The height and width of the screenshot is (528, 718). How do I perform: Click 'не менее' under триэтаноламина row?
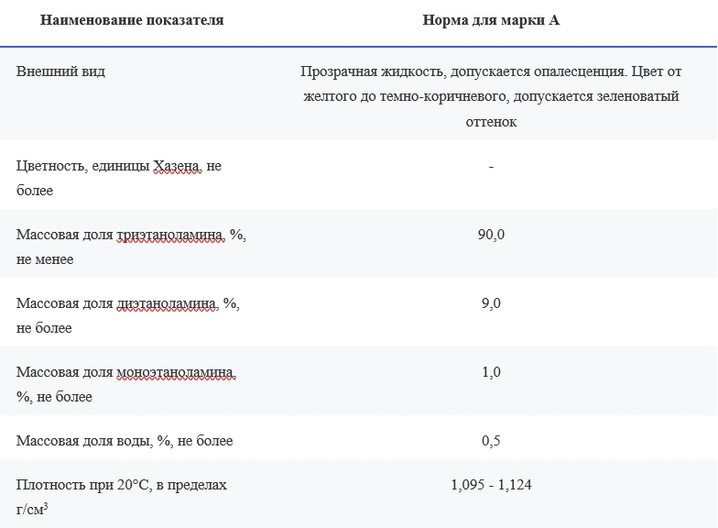click(x=45, y=260)
